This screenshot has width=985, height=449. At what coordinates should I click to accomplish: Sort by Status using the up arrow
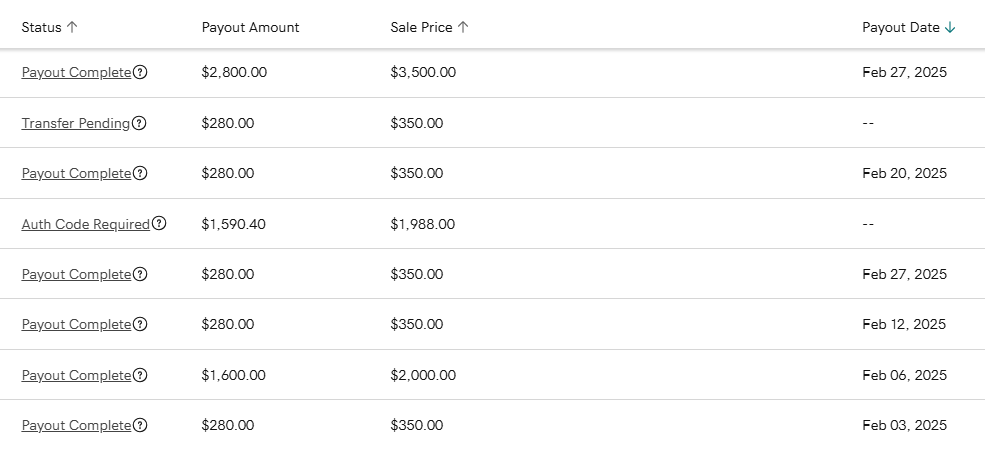tap(72, 27)
